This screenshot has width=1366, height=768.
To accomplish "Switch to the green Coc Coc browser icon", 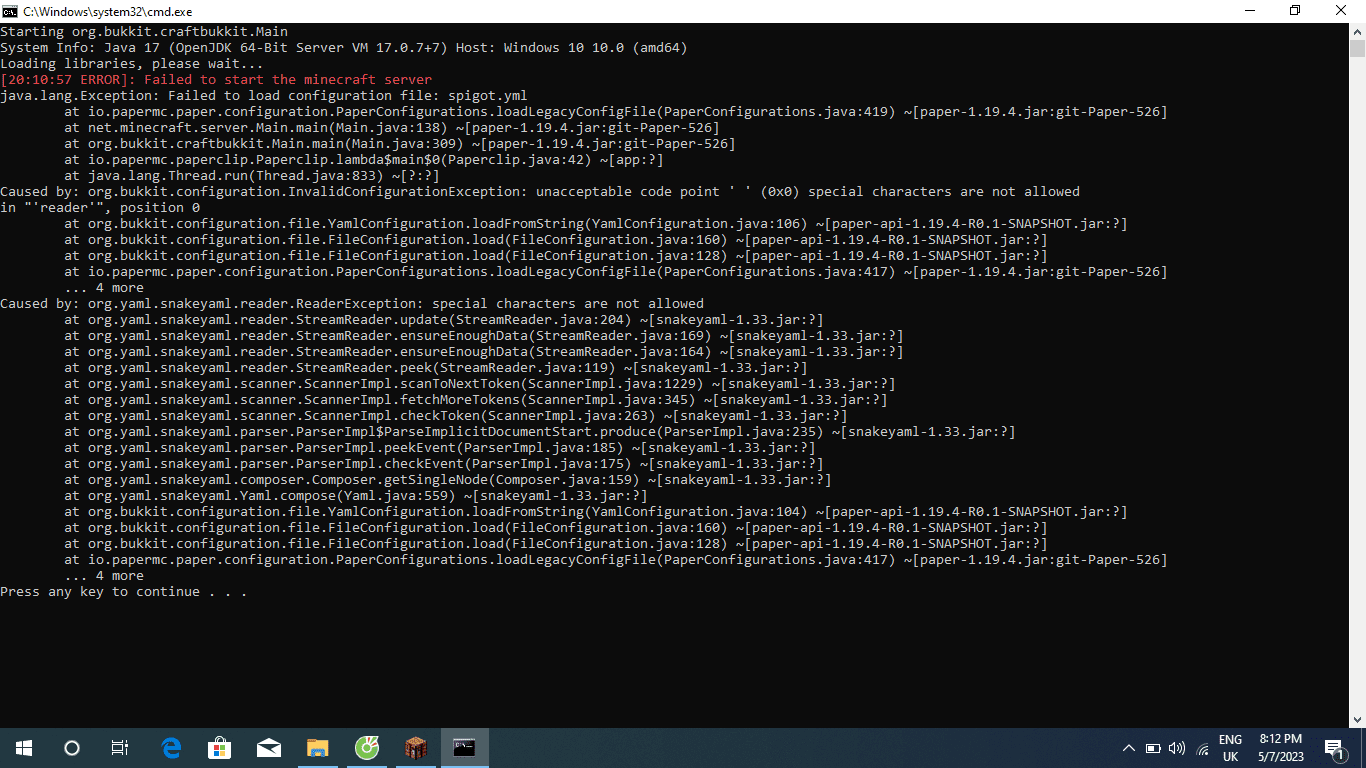I will [366, 748].
